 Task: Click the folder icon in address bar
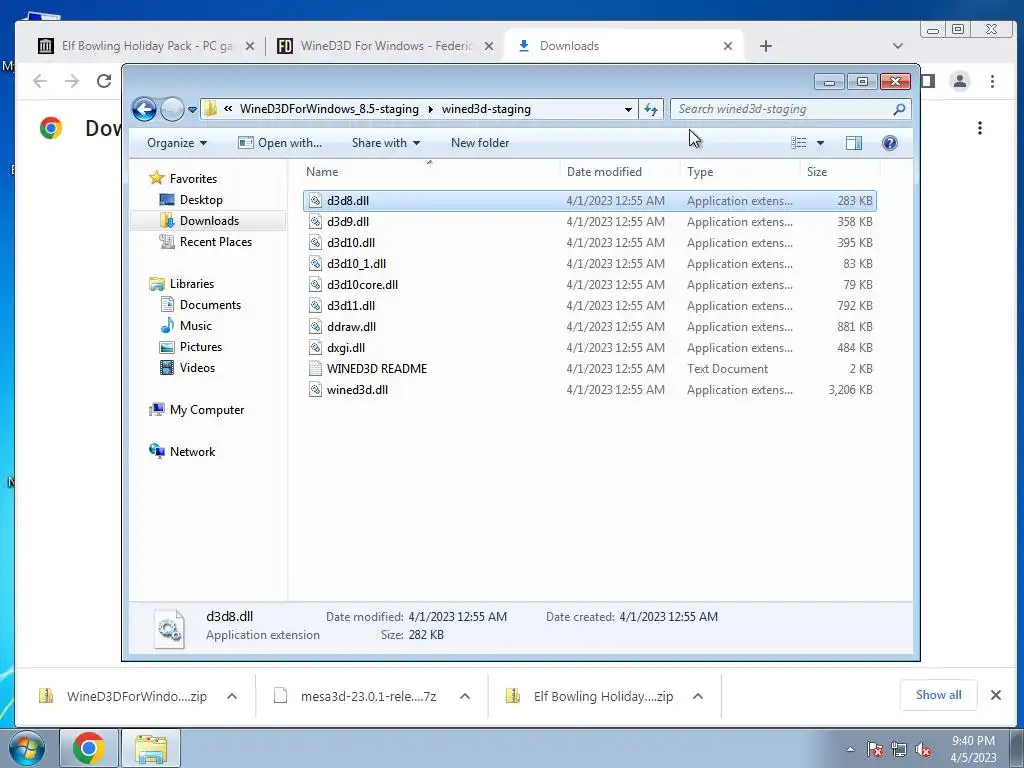(211, 109)
